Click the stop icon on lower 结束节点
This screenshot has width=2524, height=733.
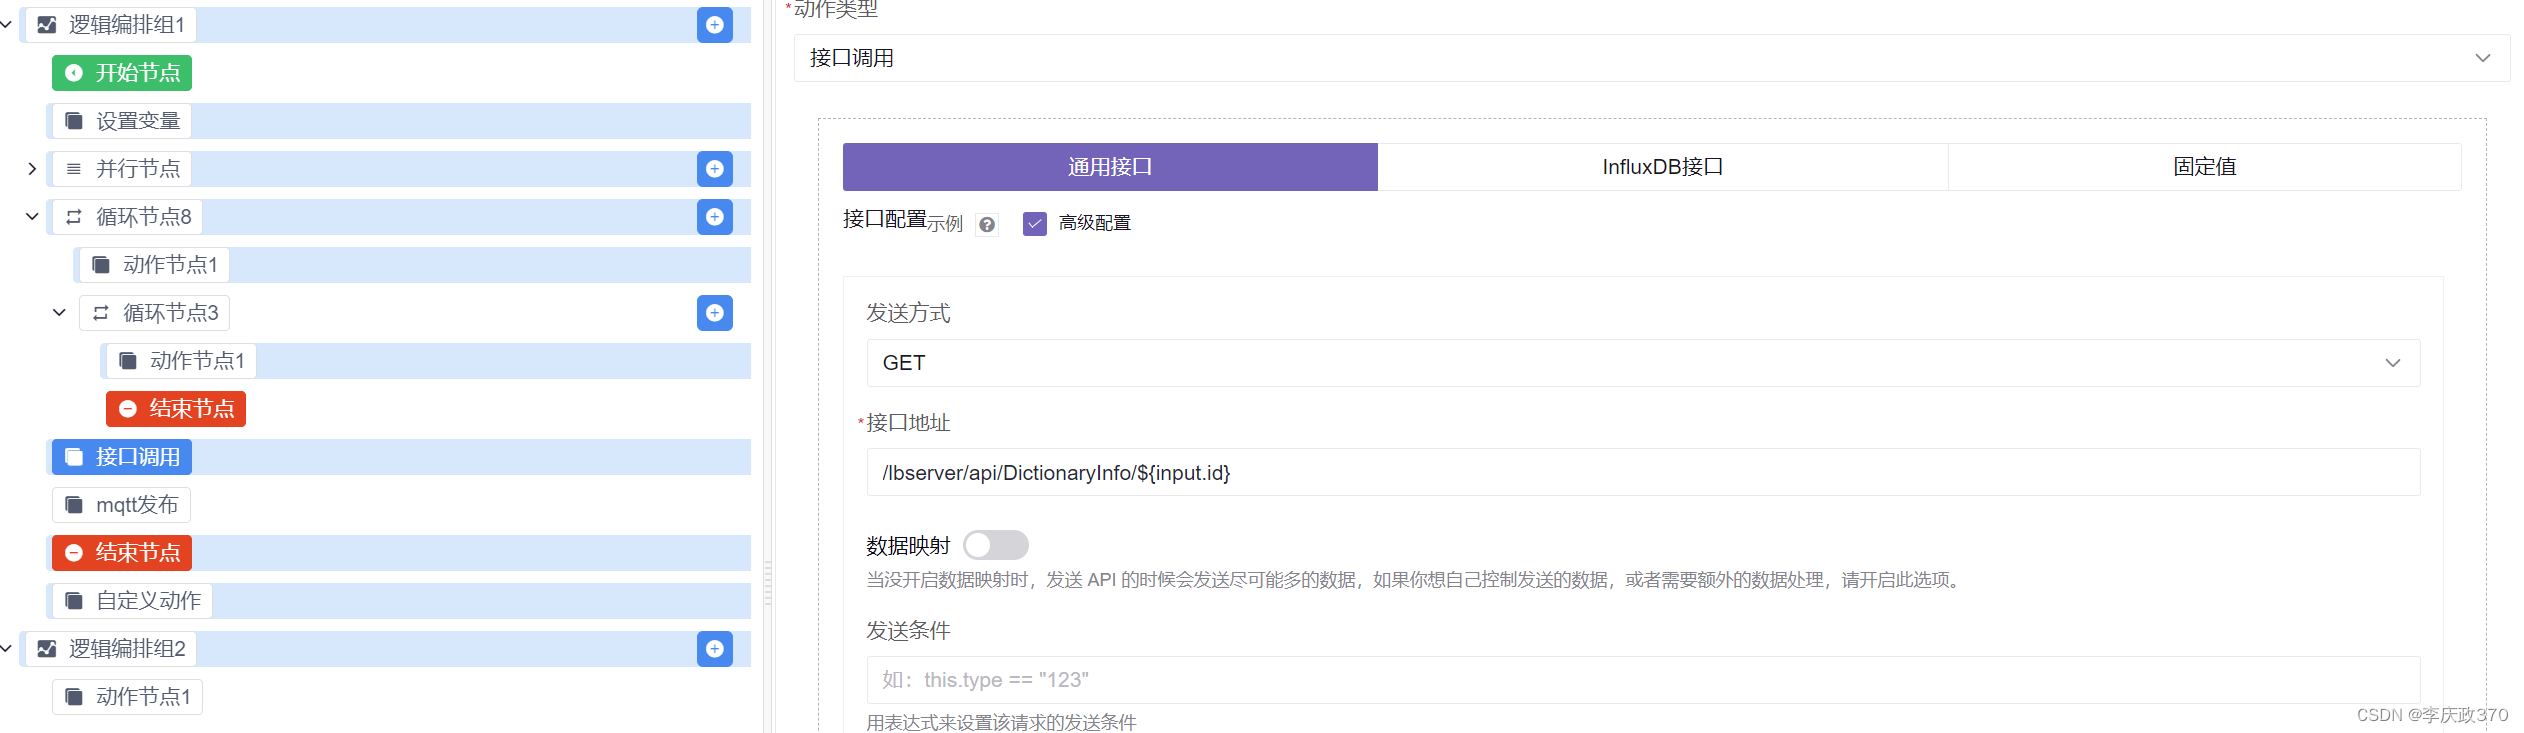74,553
